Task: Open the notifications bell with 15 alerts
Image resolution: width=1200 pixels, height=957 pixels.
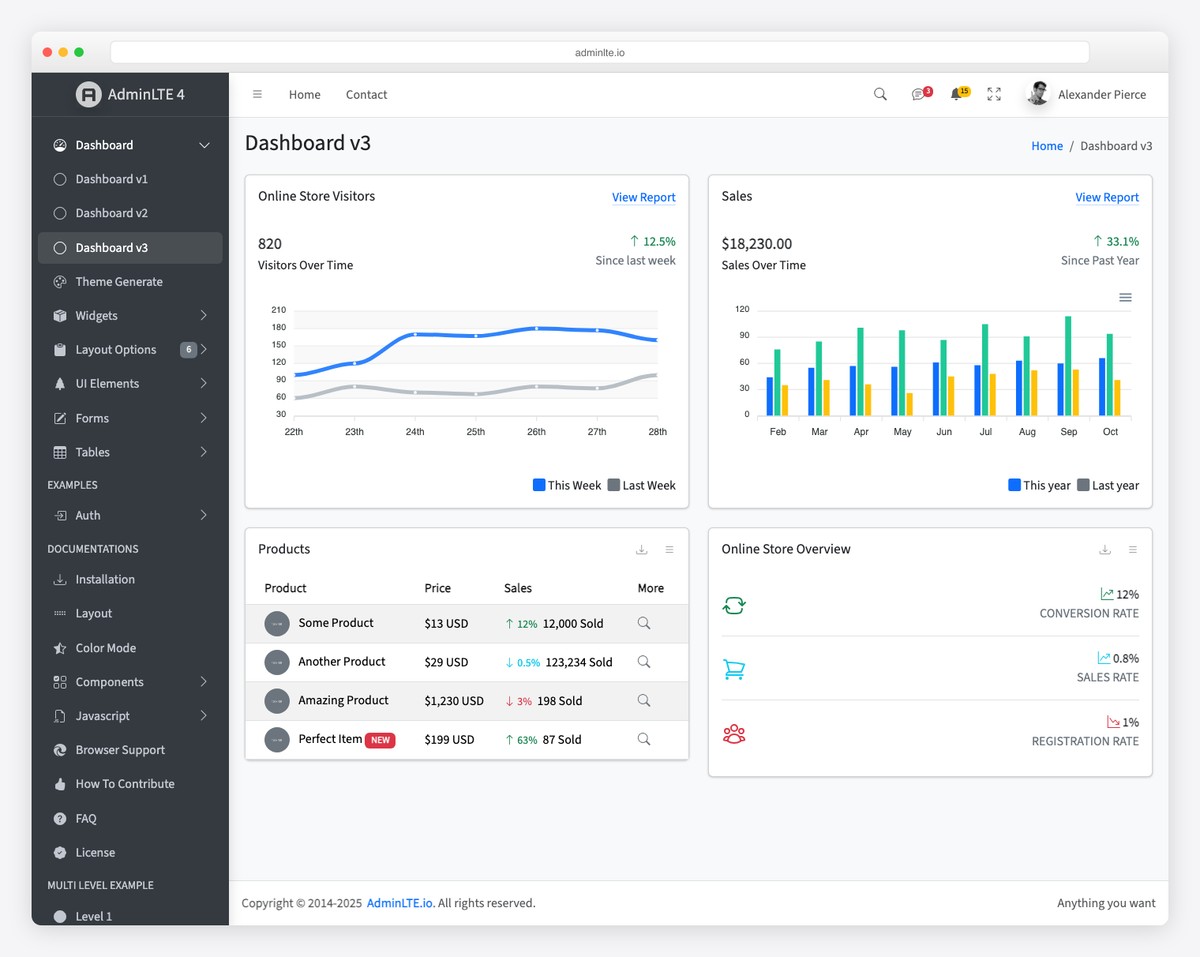Action: (x=957, y=94)
